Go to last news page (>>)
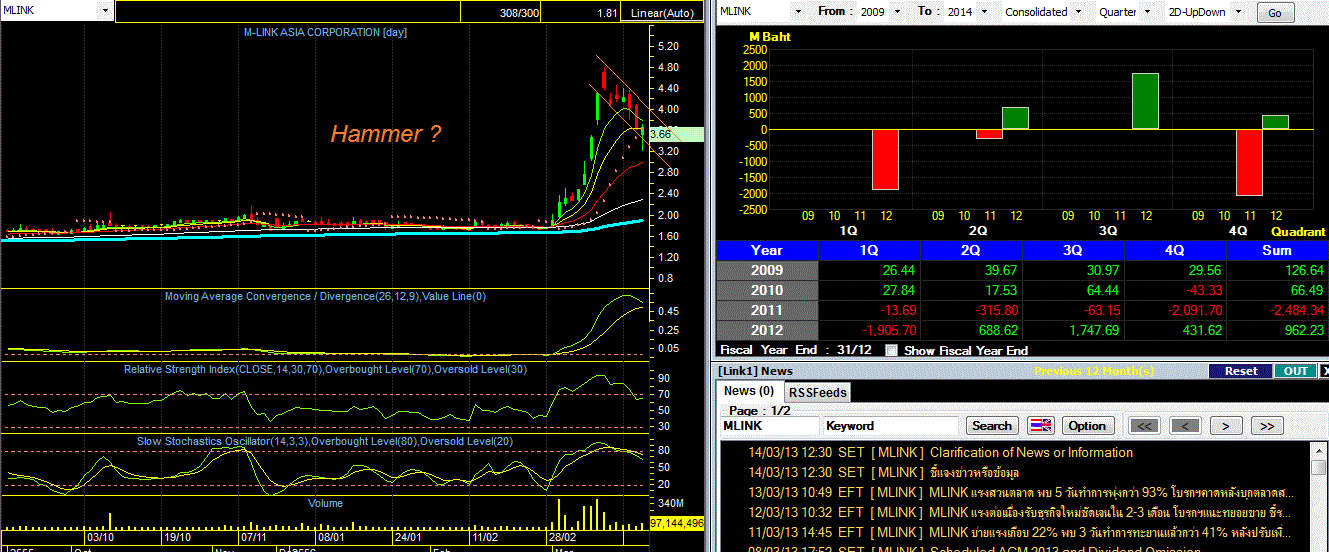This screenshot has width=1329, height=552. 1266,425
